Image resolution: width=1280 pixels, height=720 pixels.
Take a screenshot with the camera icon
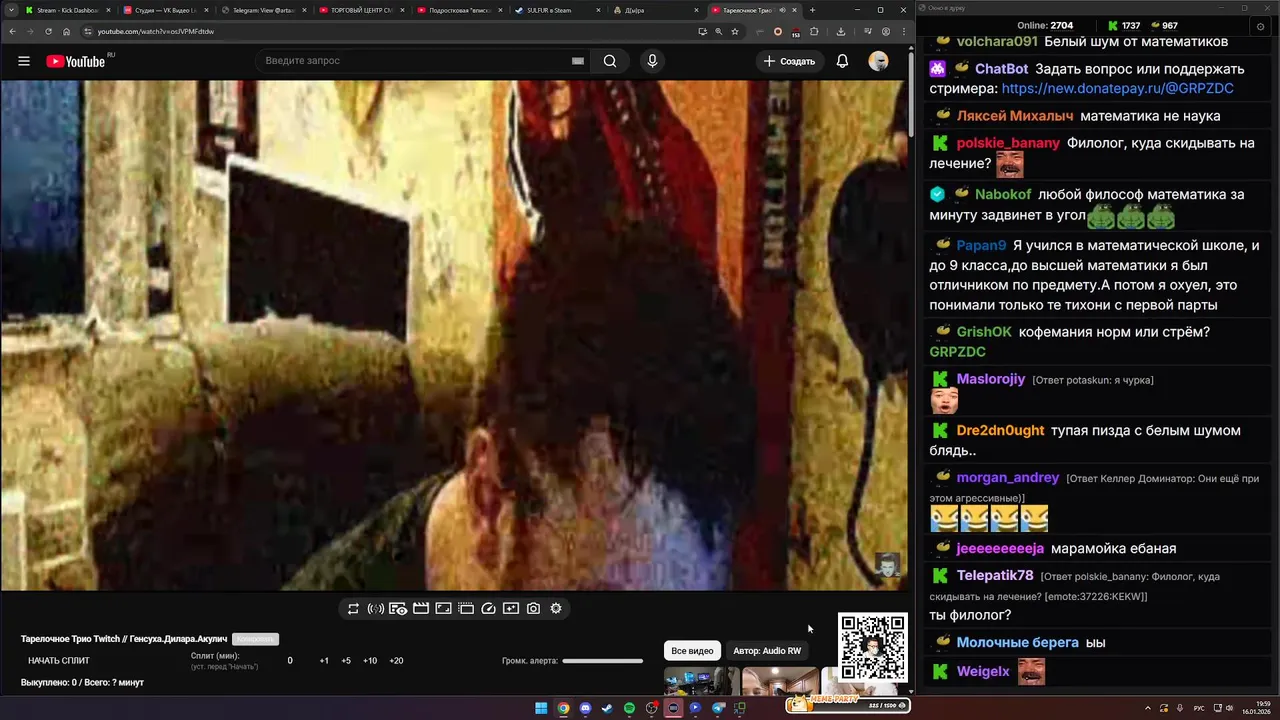pos(534,608)
